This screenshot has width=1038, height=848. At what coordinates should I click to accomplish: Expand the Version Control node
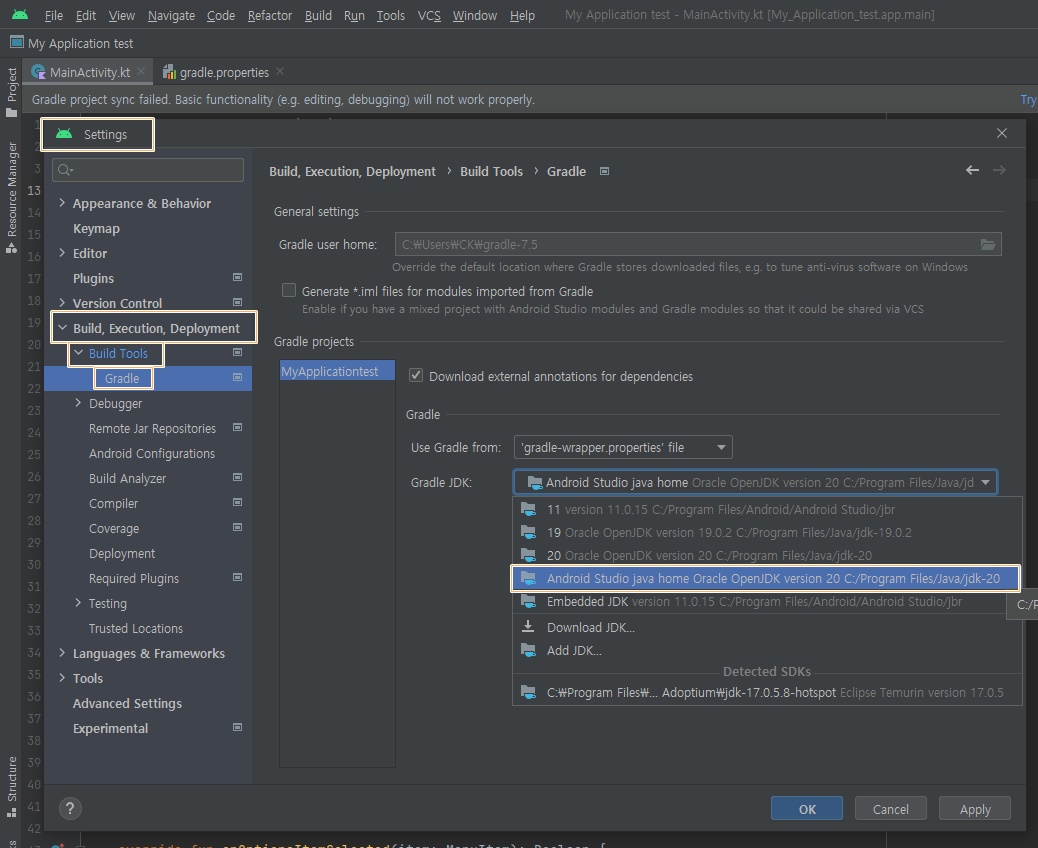click(62, 303)
